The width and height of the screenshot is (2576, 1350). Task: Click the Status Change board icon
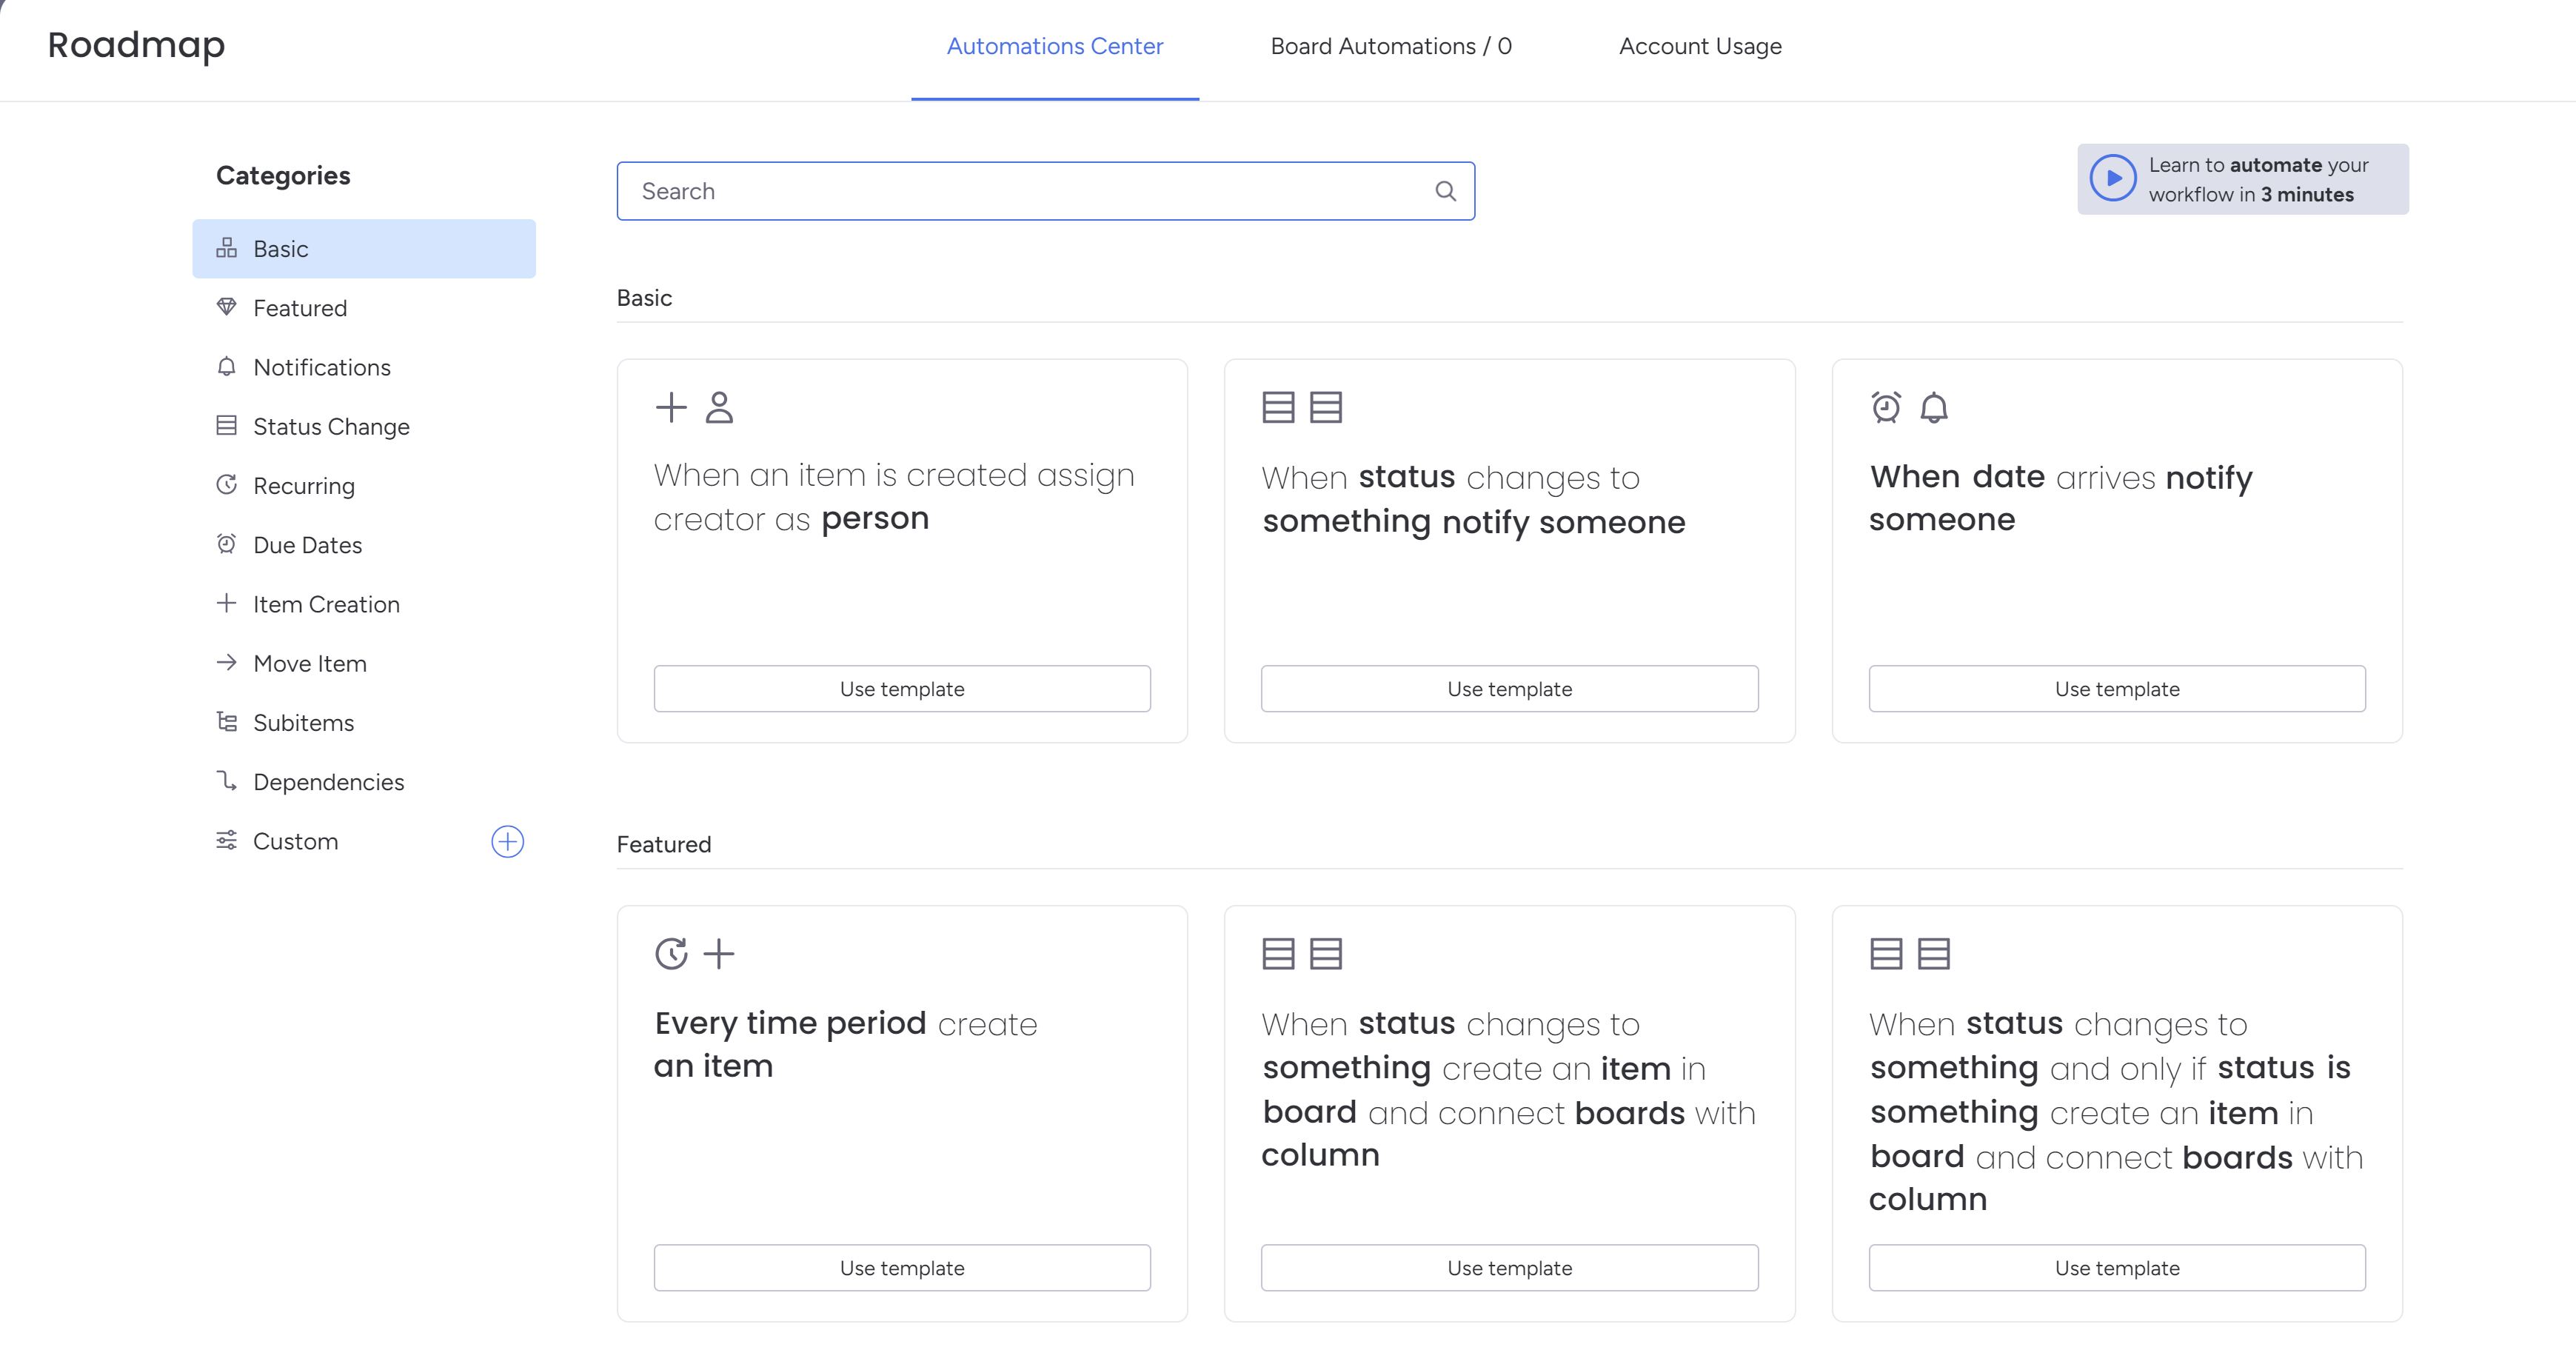(227, 426)
